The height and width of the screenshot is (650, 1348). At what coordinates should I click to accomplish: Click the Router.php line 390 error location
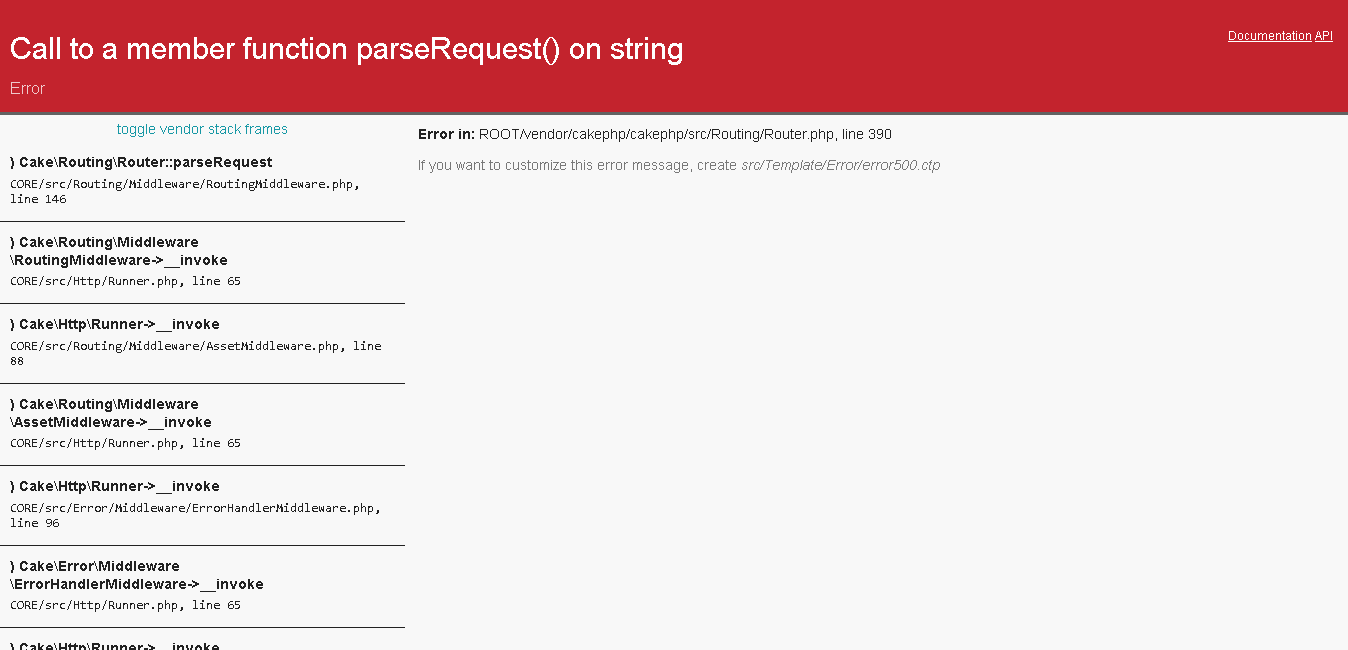point(685,134)
